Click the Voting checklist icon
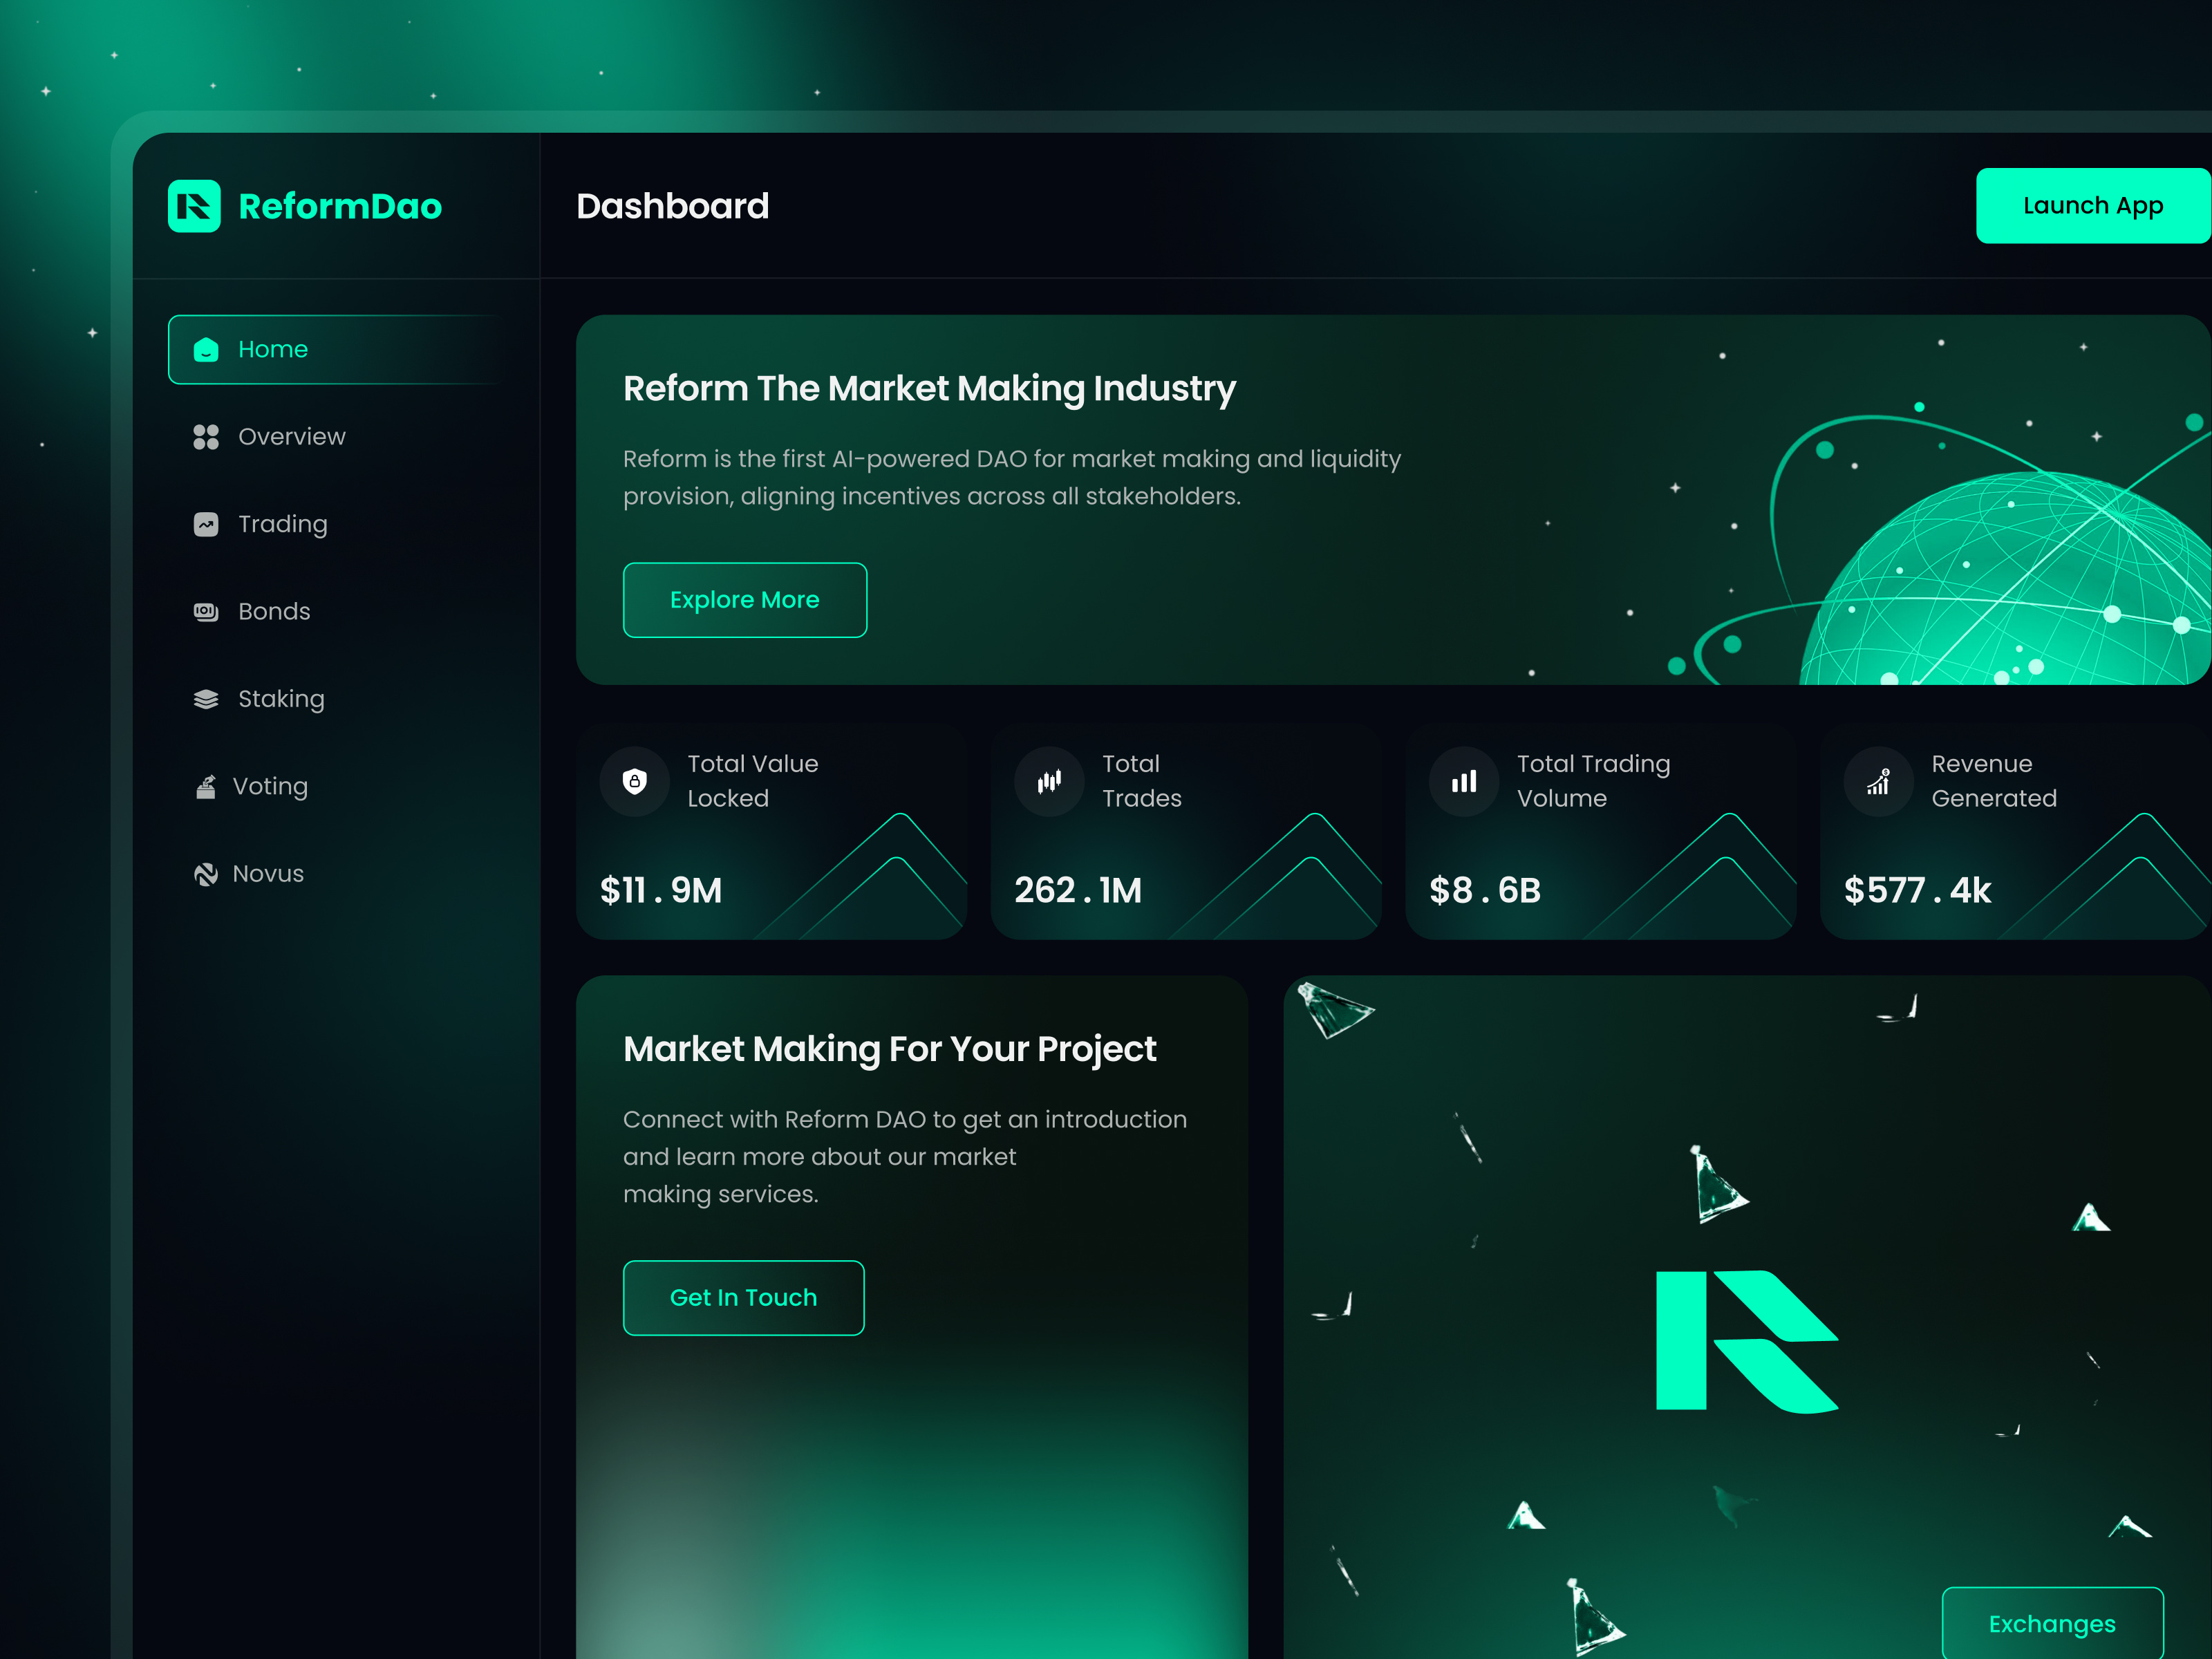2212x1659 pixels. [205, 786]
